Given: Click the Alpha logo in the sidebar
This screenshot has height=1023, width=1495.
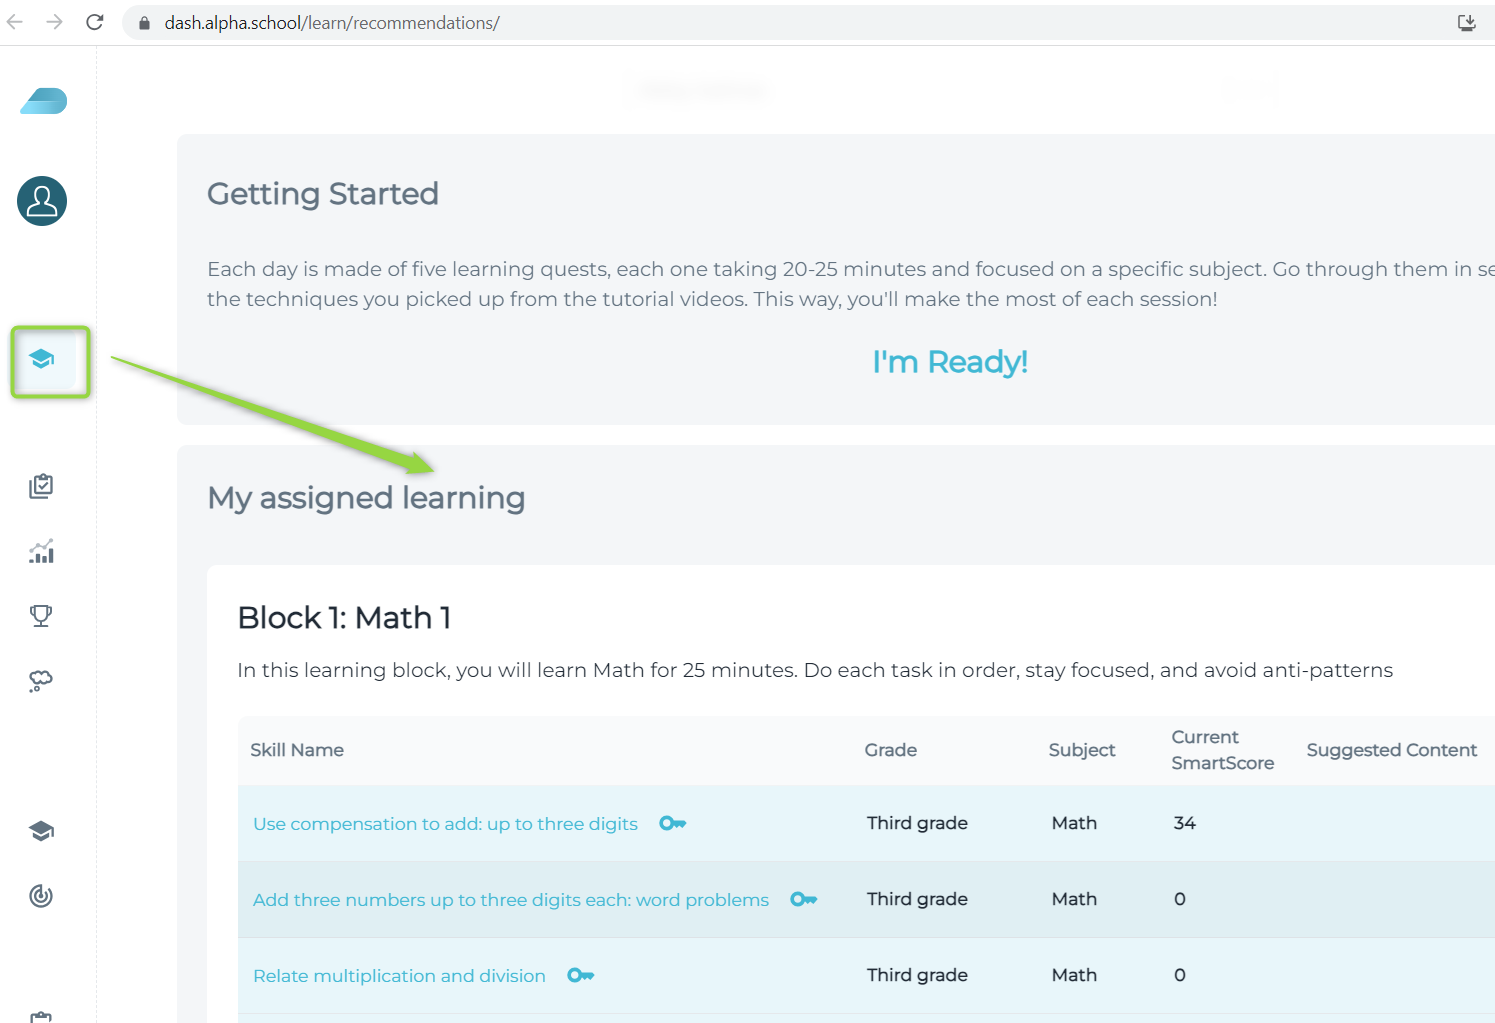Looking at the screenshot, I should point(43,101).
